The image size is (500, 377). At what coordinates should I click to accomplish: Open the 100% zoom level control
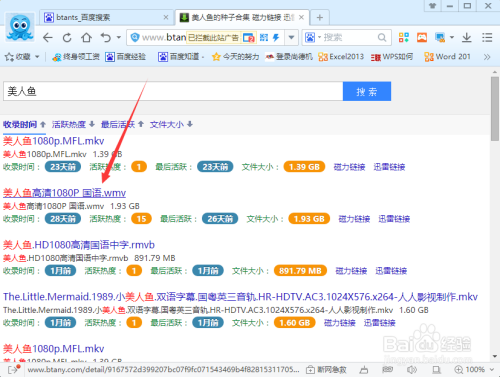click(x=474, y=369)
